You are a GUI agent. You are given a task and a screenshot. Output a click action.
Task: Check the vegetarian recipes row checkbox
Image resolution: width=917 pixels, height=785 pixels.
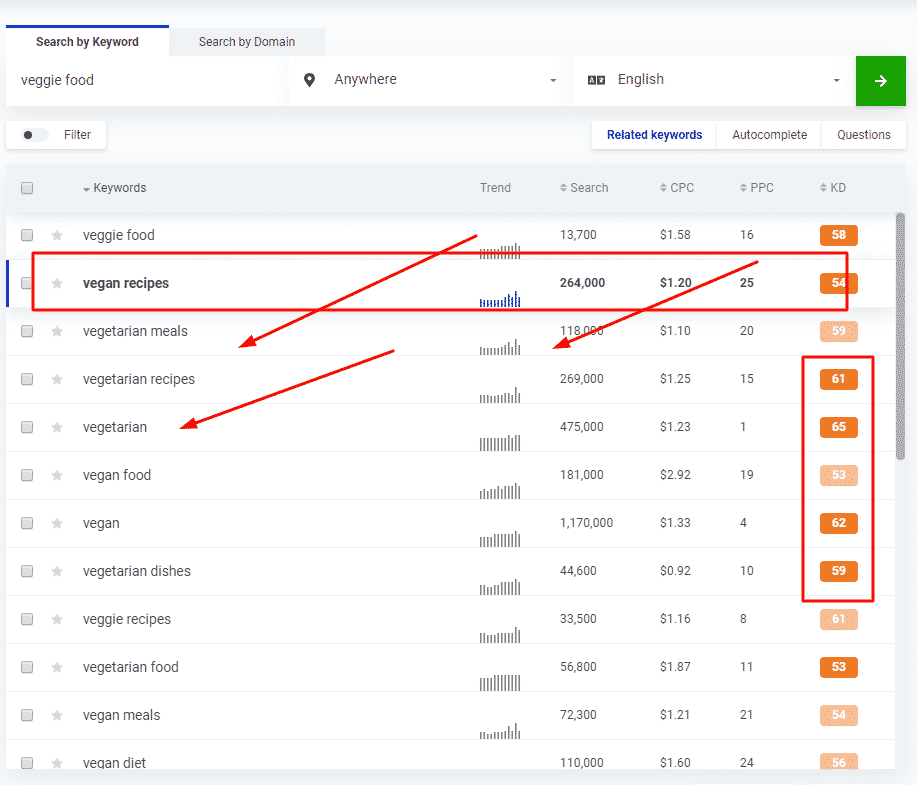point(27,379)
